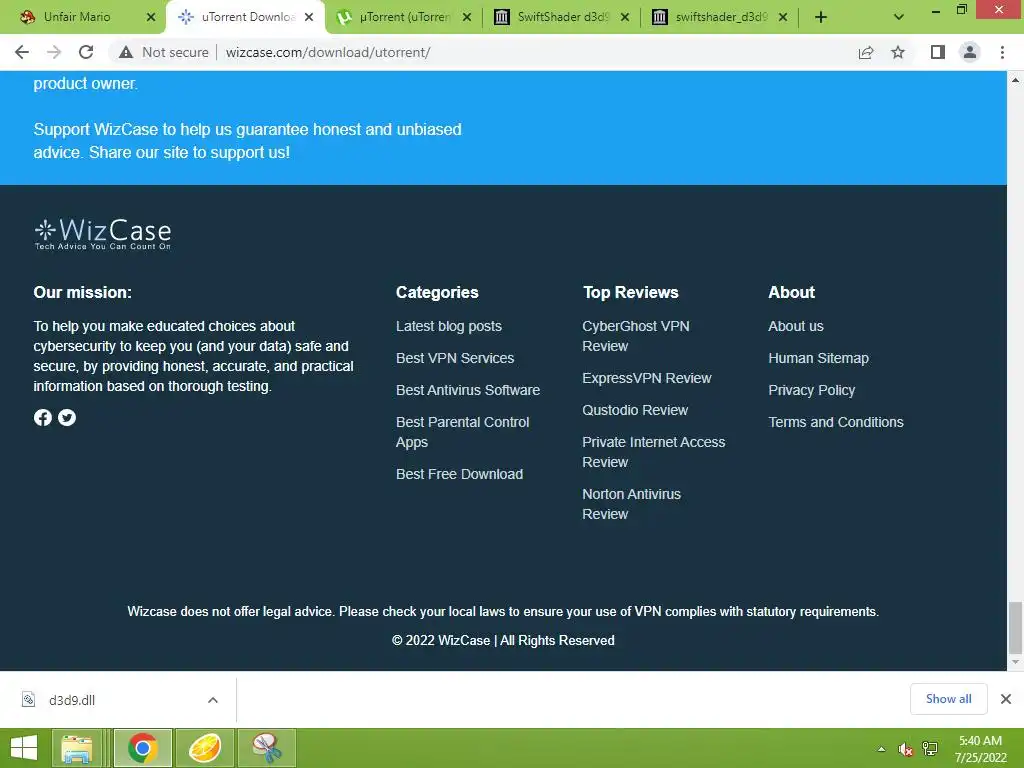
Task: Open WizCase Twitter page icon
Action: pos(67,417)
